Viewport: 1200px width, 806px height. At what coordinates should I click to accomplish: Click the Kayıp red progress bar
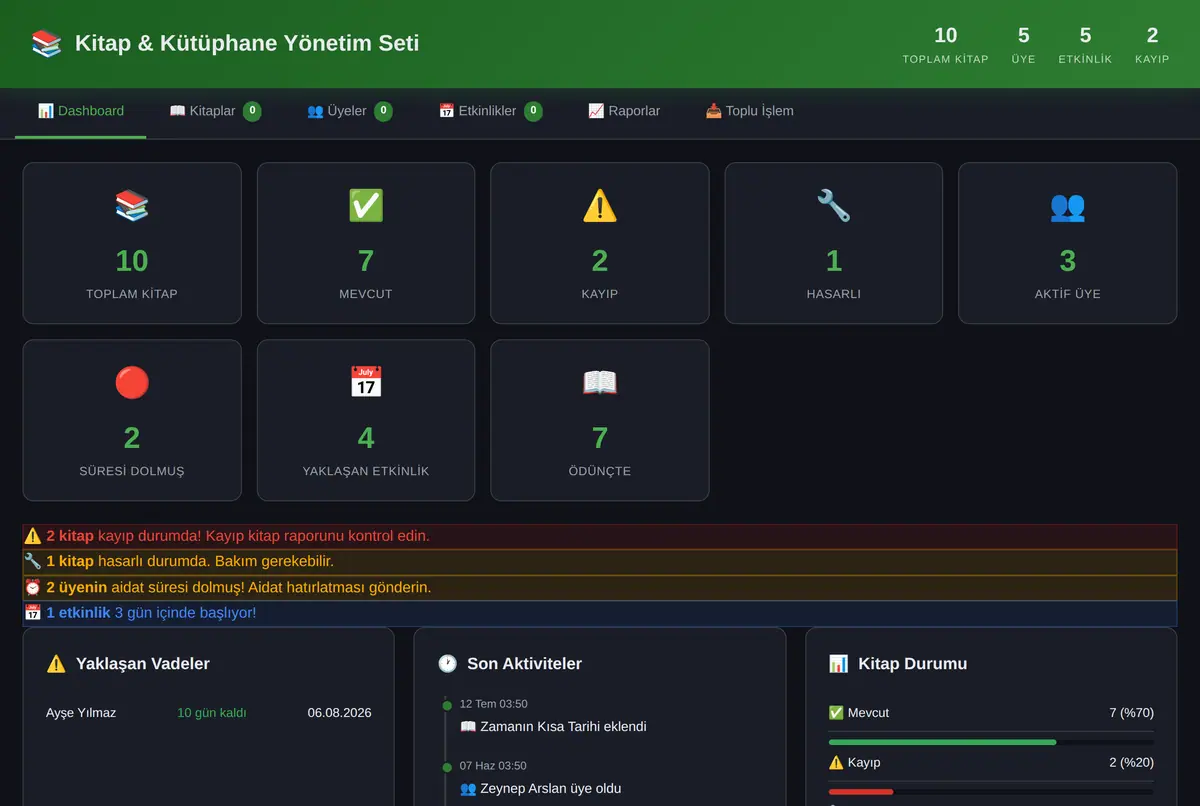click(861, 792)
